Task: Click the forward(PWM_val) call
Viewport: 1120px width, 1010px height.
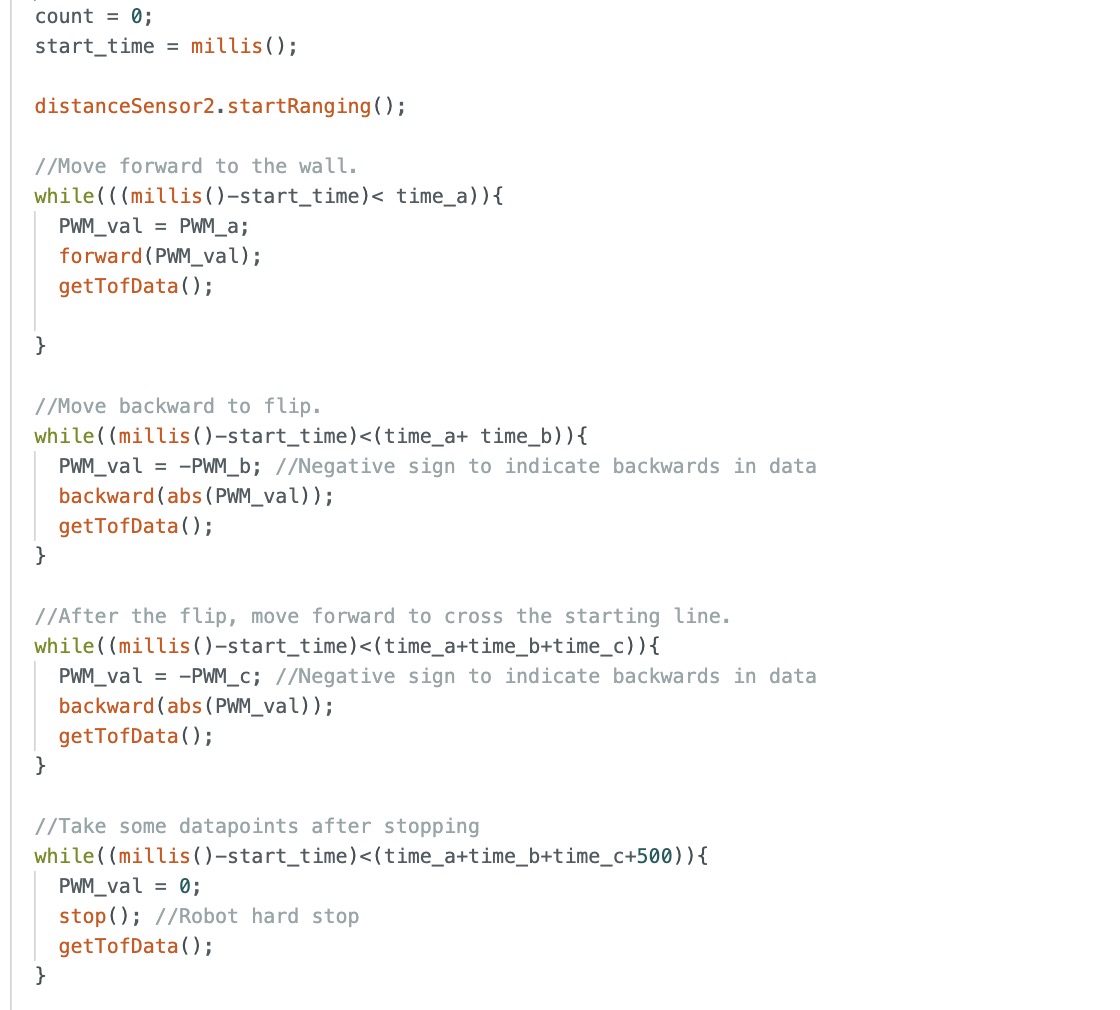Action: [x=160, y=256]
